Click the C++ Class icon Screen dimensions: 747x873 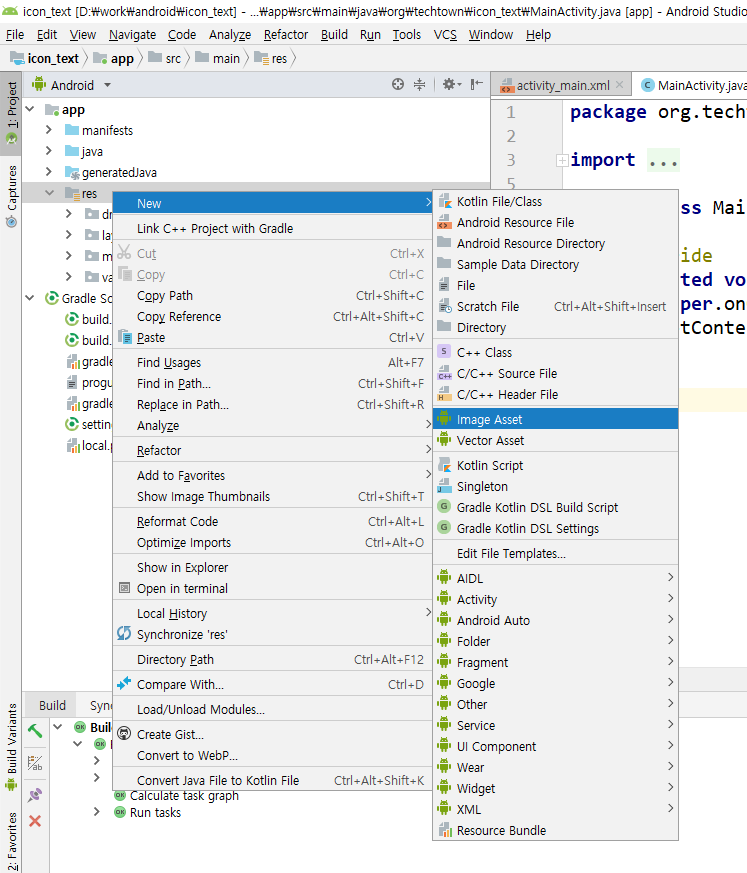tap(444, 352)
